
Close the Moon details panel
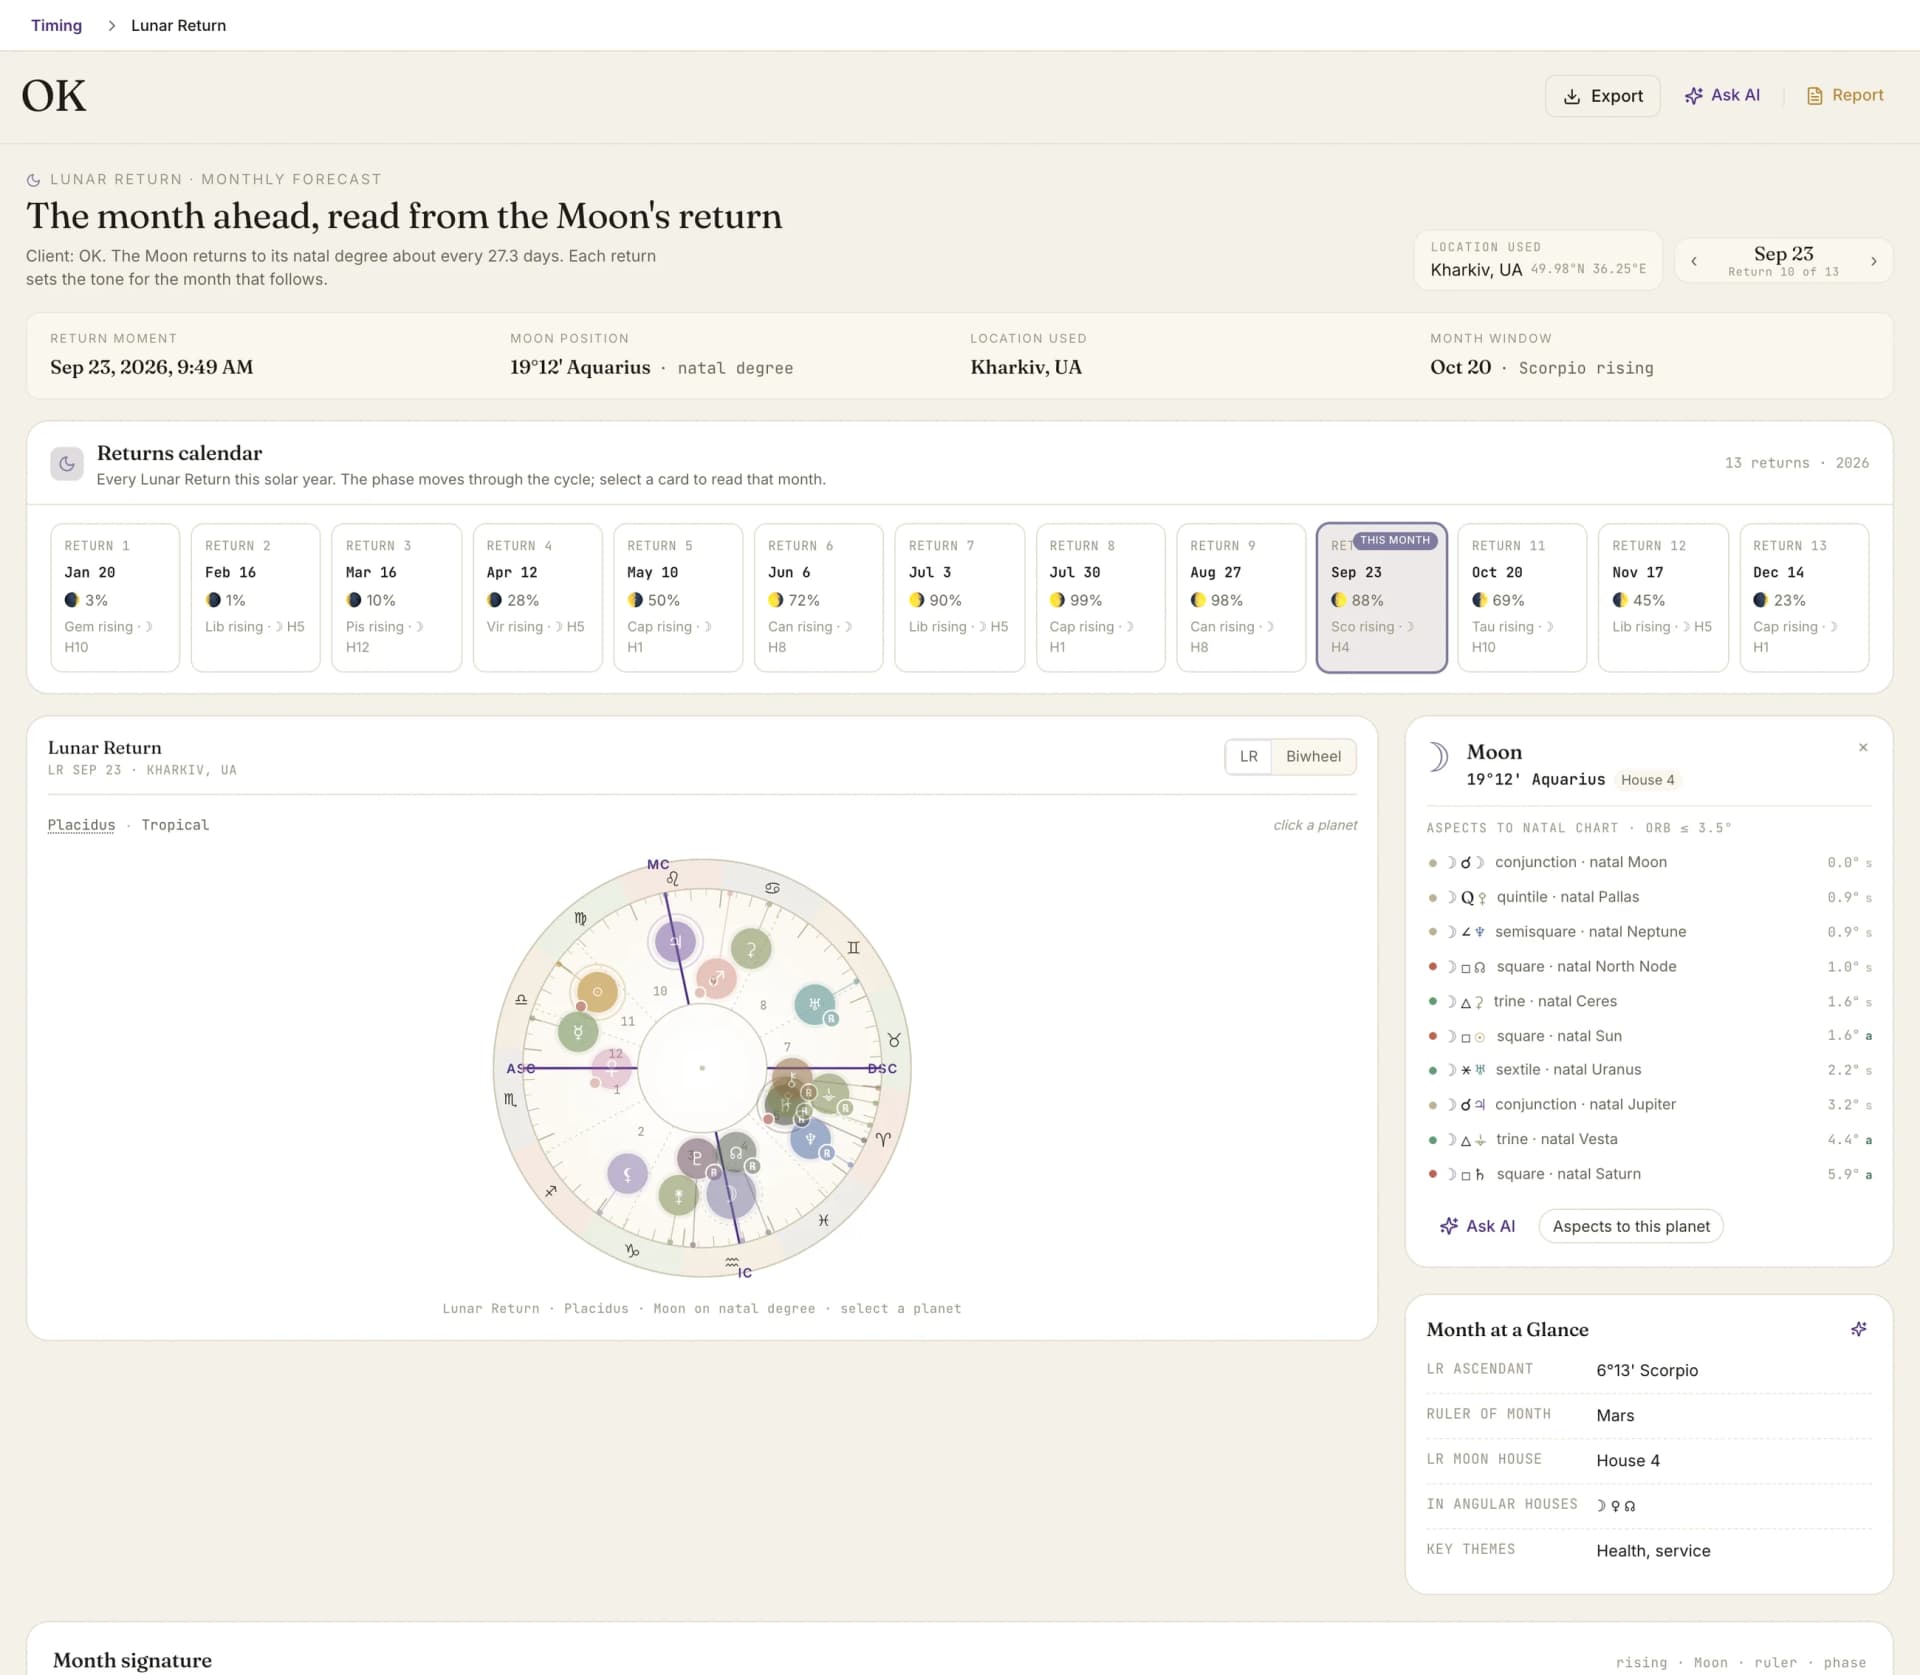1863,747
